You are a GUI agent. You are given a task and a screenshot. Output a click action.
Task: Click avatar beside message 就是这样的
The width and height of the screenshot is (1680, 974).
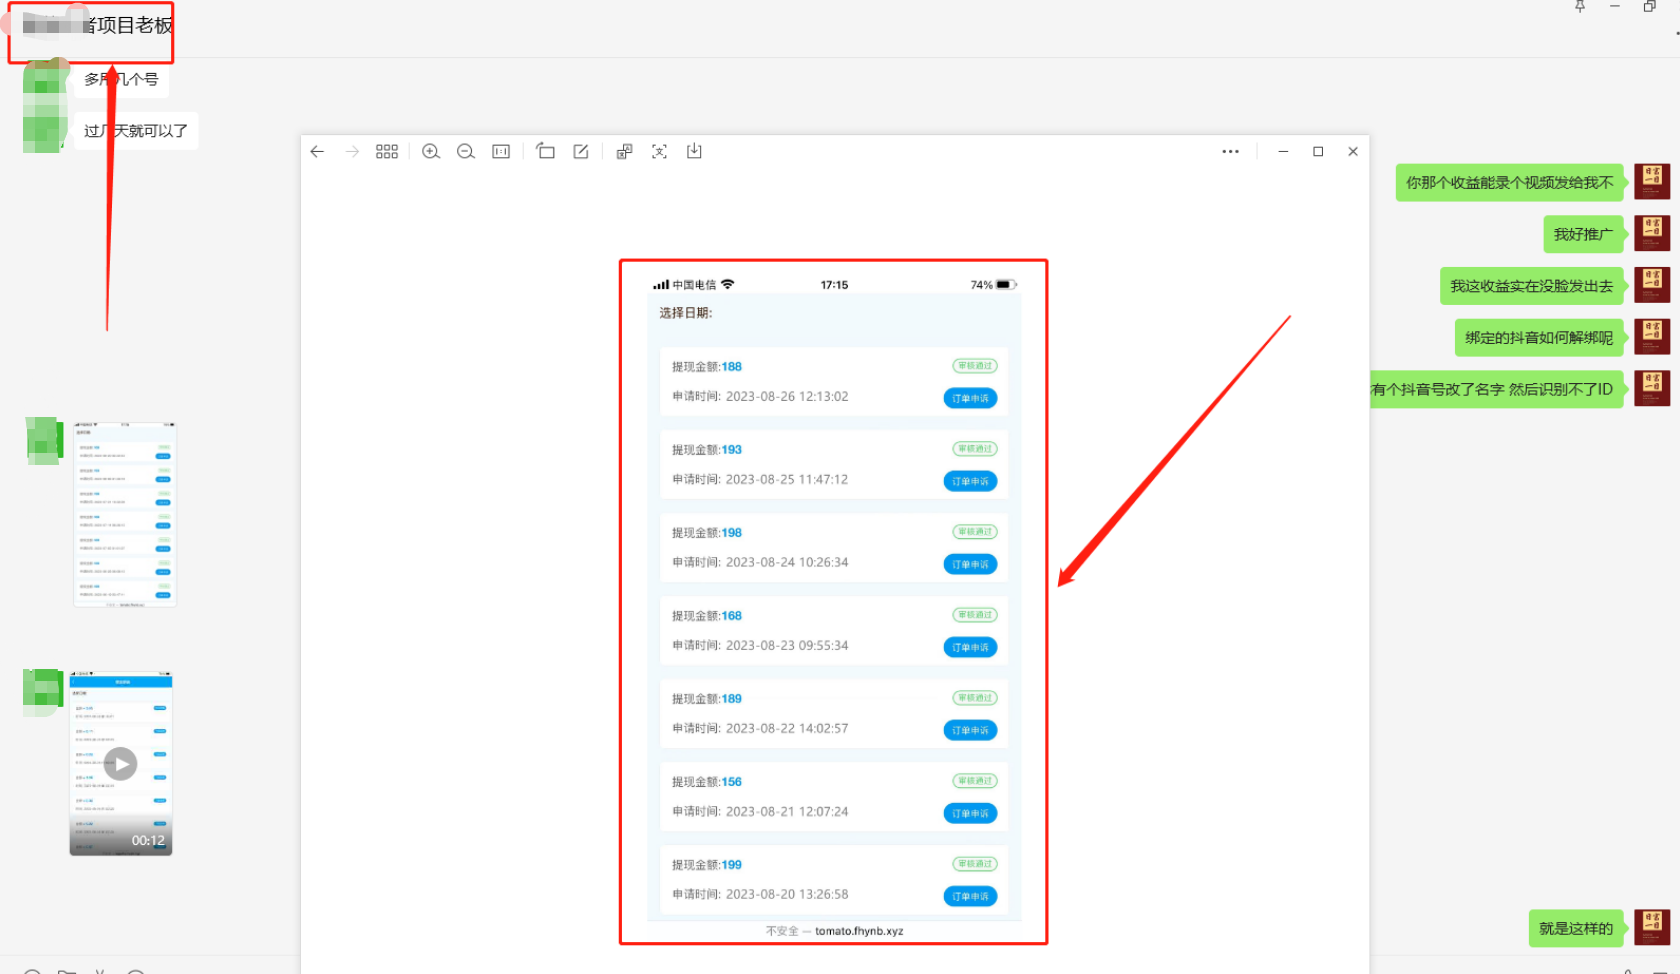[x=1652, y=928]
